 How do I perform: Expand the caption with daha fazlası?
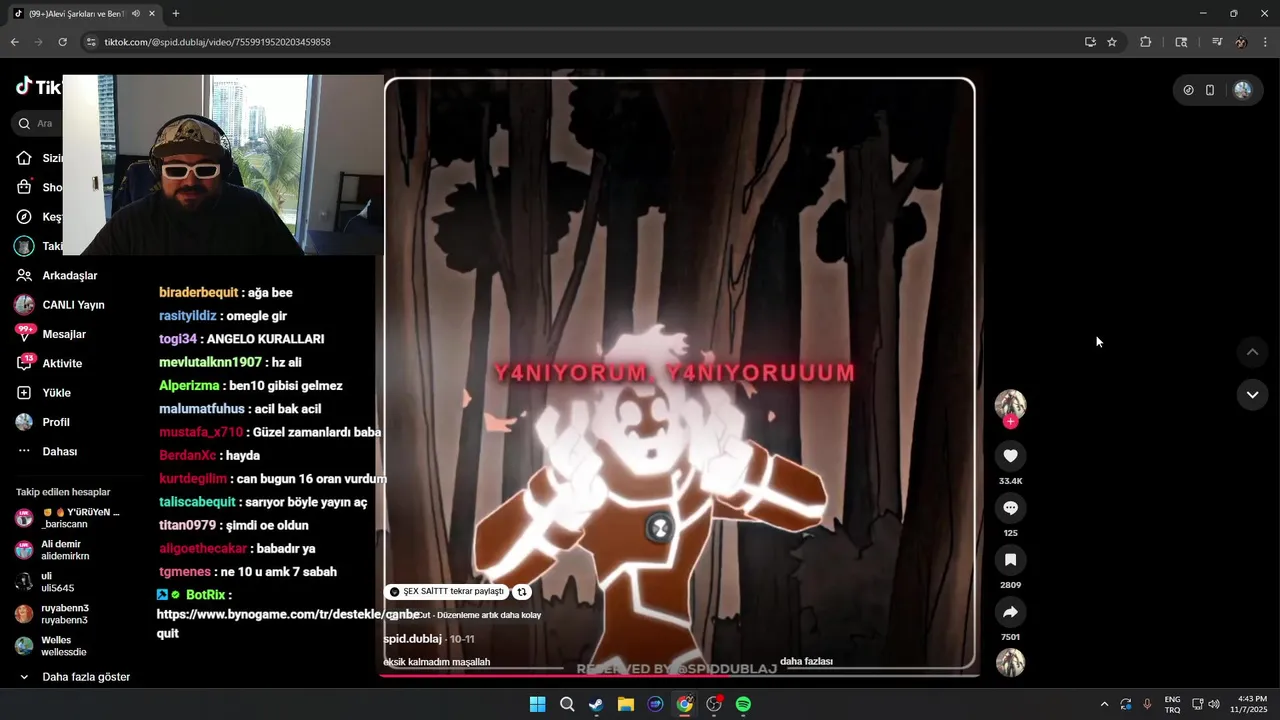point(806,661)
